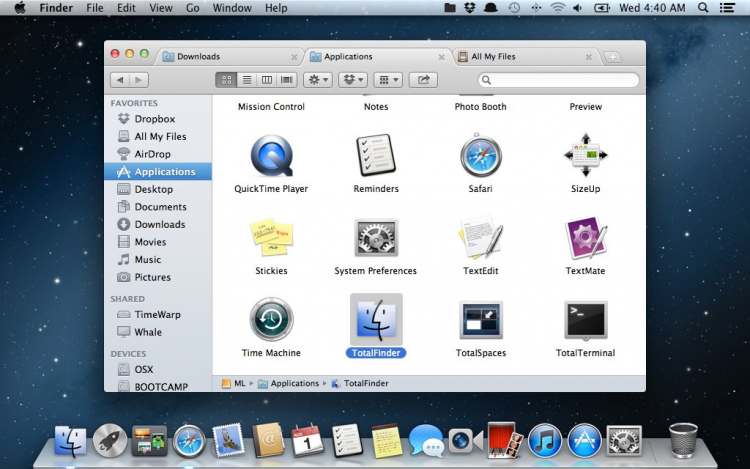Image resolution: width=750 pixels, height=469 pixels.
Task: Launch Mail from the Dock
Action: tap(229, 440)
